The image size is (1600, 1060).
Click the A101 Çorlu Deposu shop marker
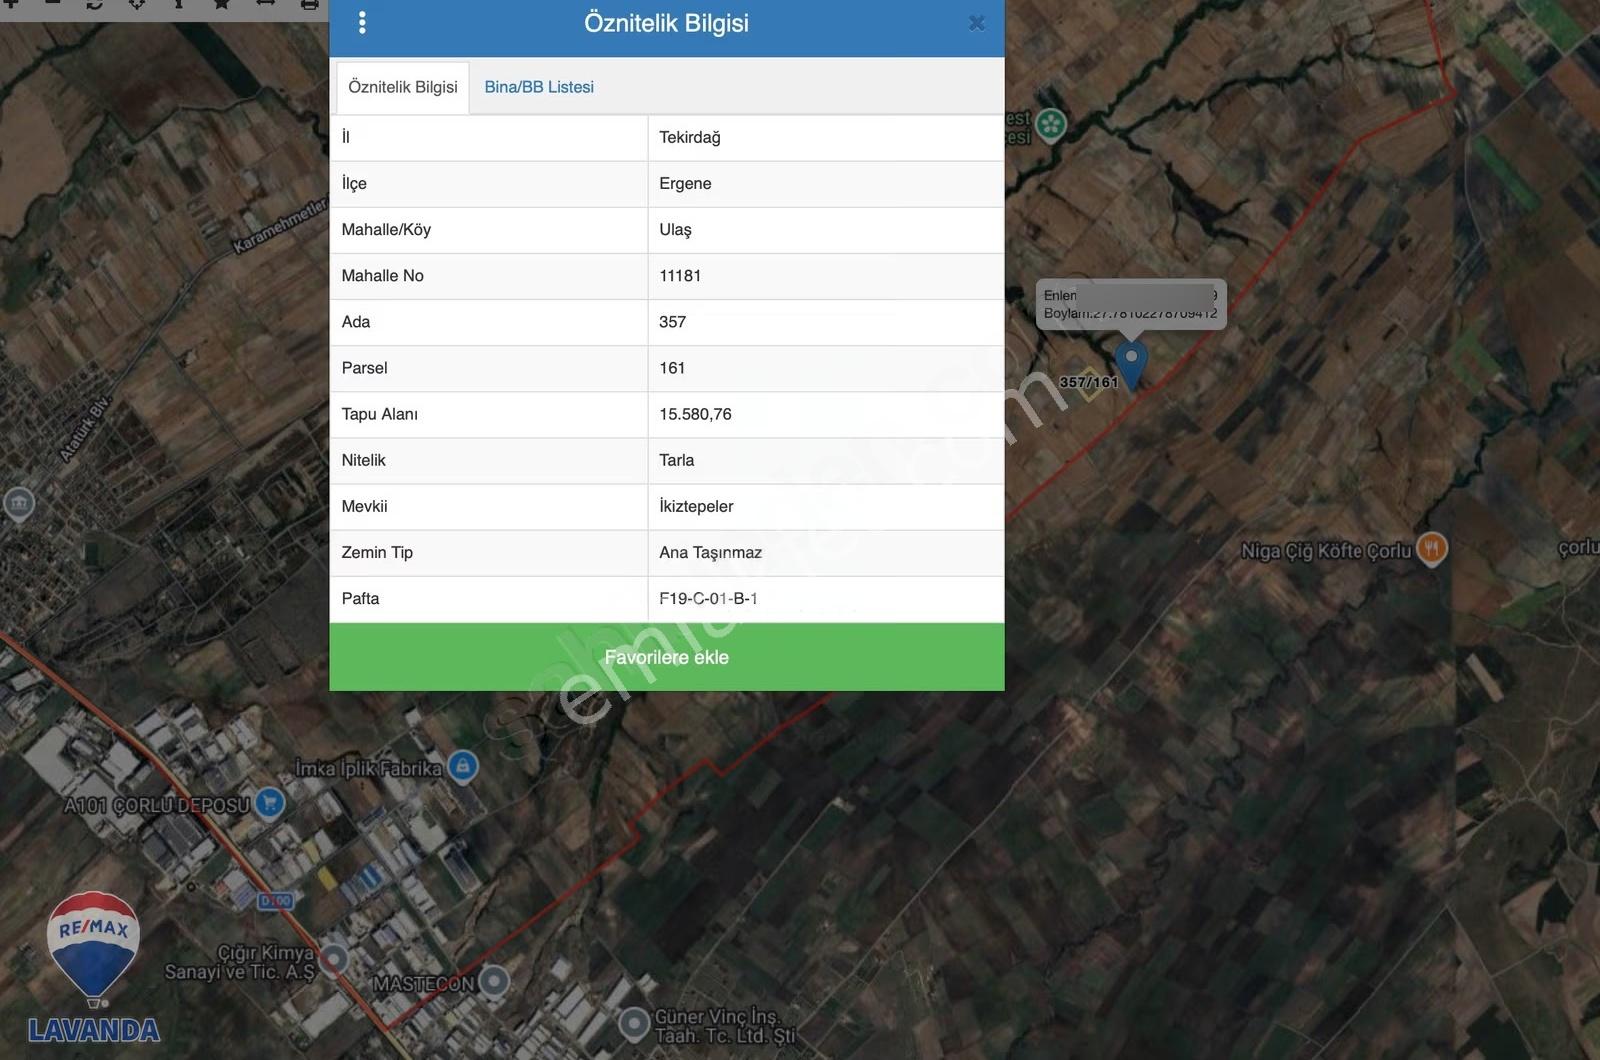click(269, 802)
